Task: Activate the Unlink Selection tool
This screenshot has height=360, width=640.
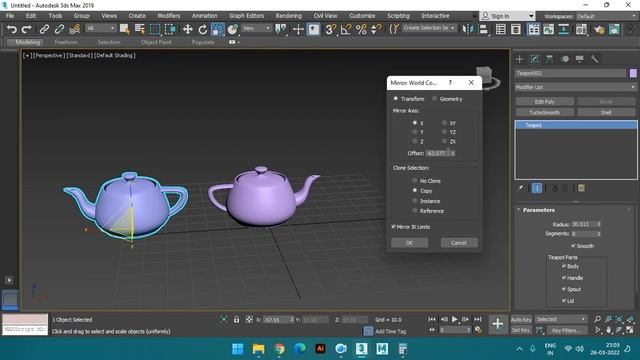Action: tap(59, 29)
